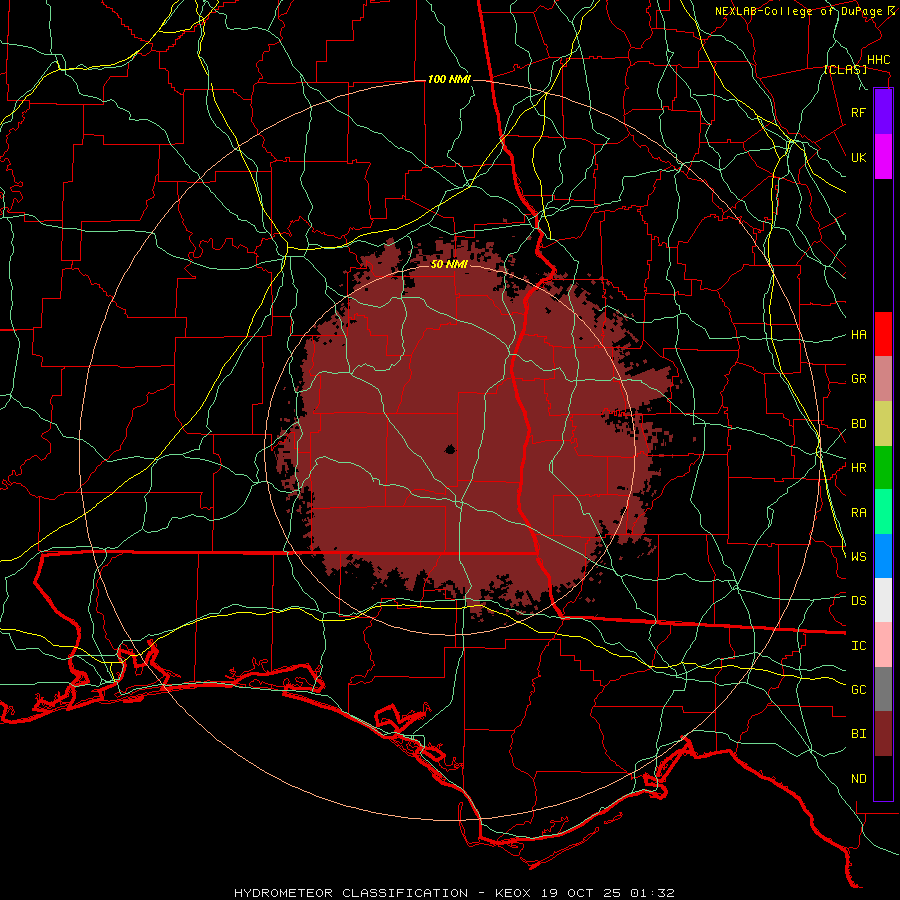900x900 pixels.
Task: Click the GC legend label
Action: coord(858,690)
